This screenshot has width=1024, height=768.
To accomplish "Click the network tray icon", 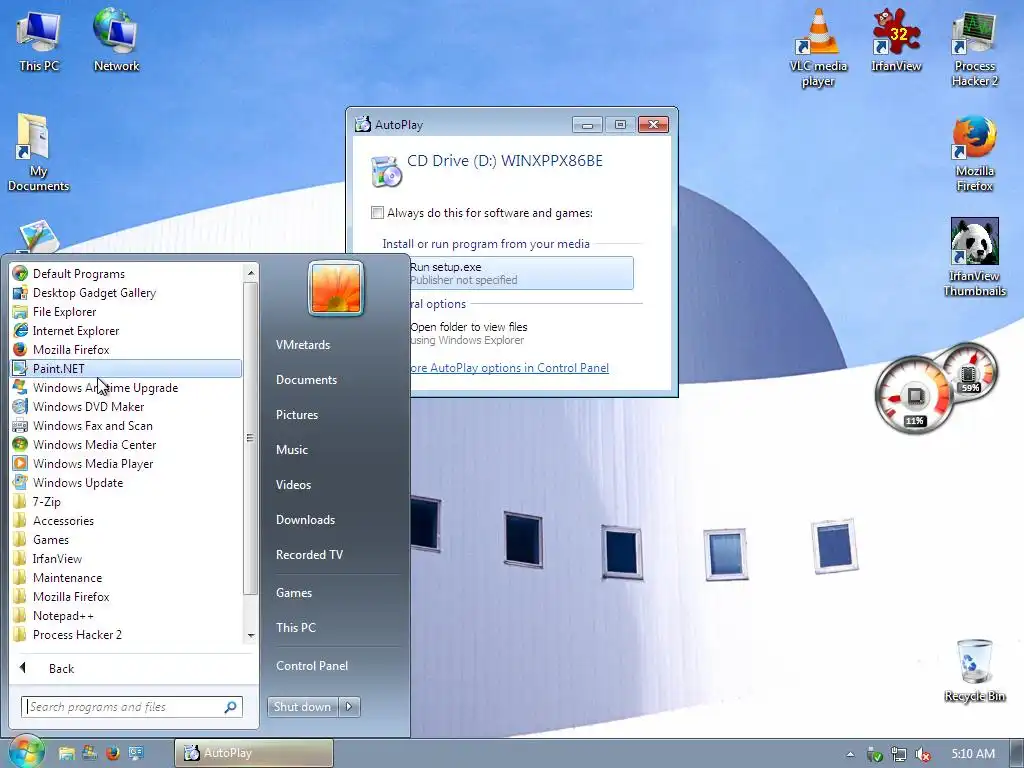I will tap(899, 754).
